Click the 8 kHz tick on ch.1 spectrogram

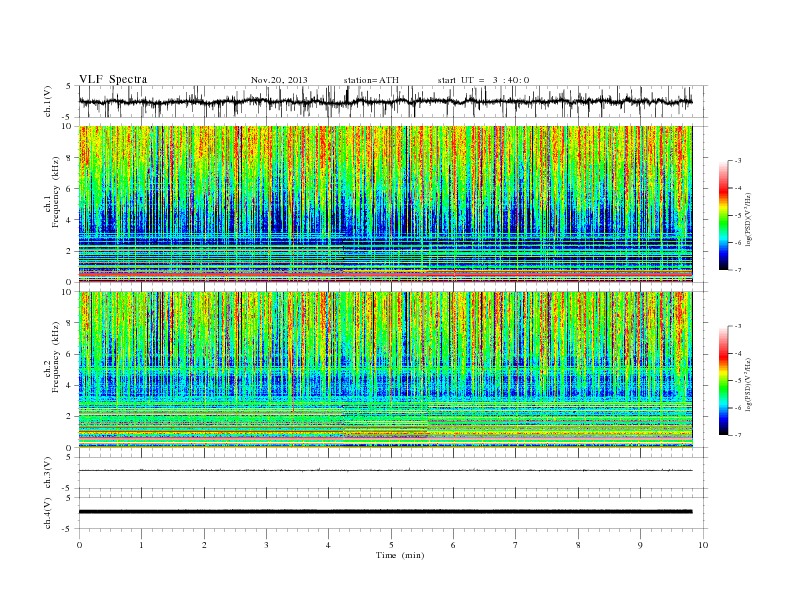(x=70, y=158)
